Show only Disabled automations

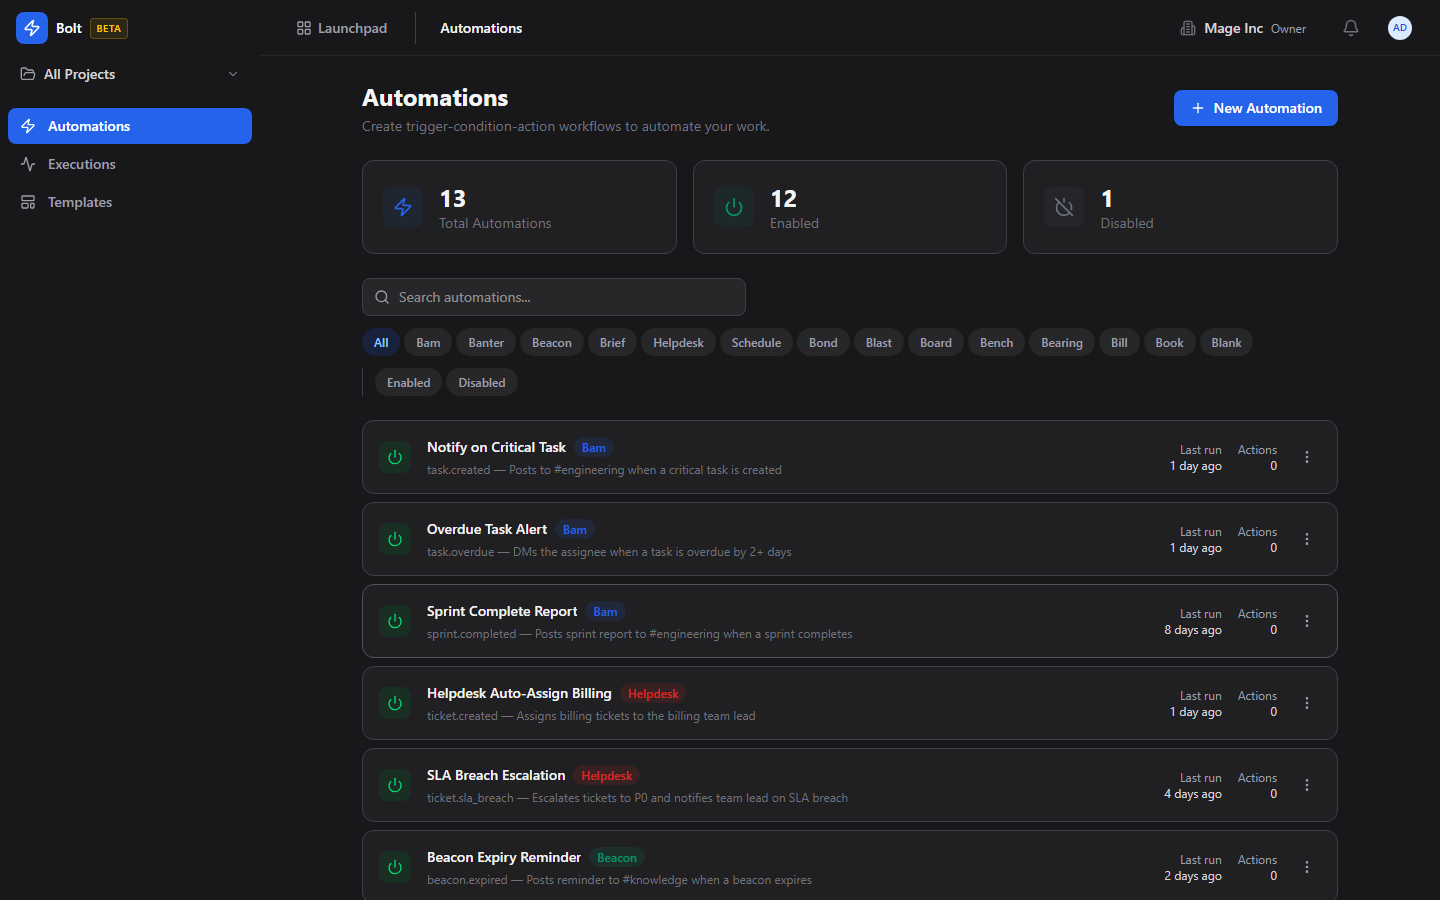(x=481, y=383)
